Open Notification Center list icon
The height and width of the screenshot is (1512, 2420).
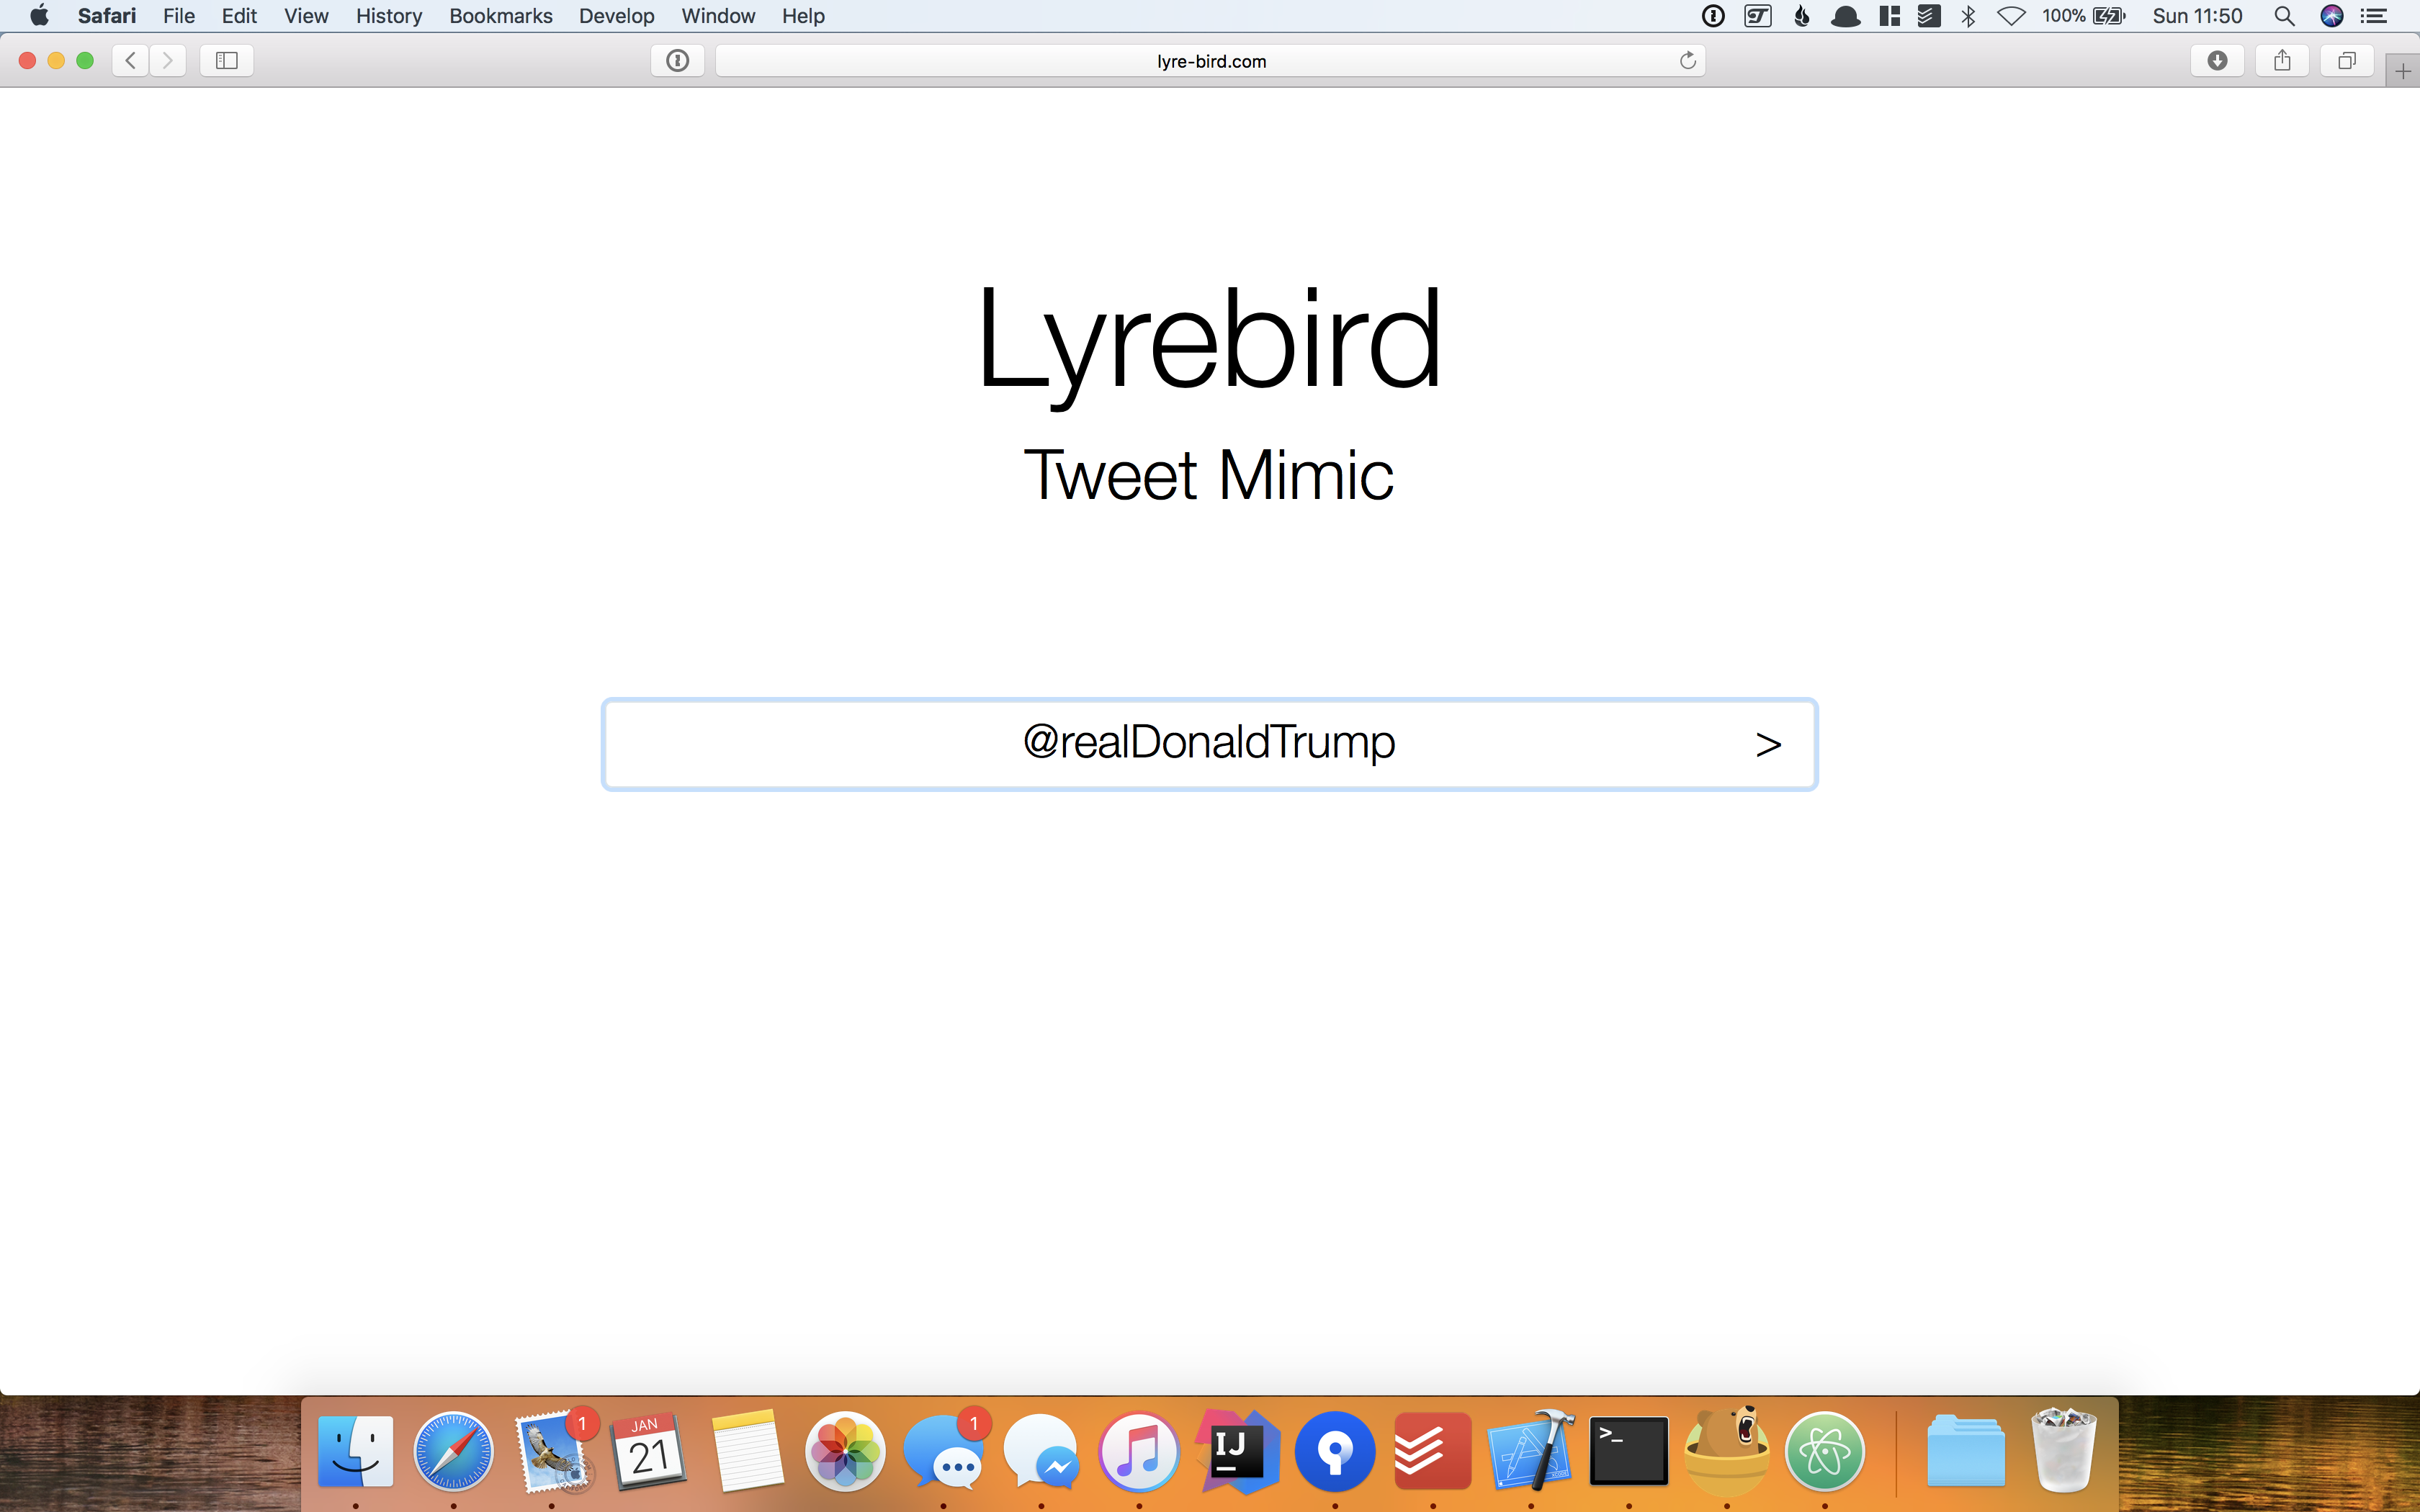tap(2374, 16)
